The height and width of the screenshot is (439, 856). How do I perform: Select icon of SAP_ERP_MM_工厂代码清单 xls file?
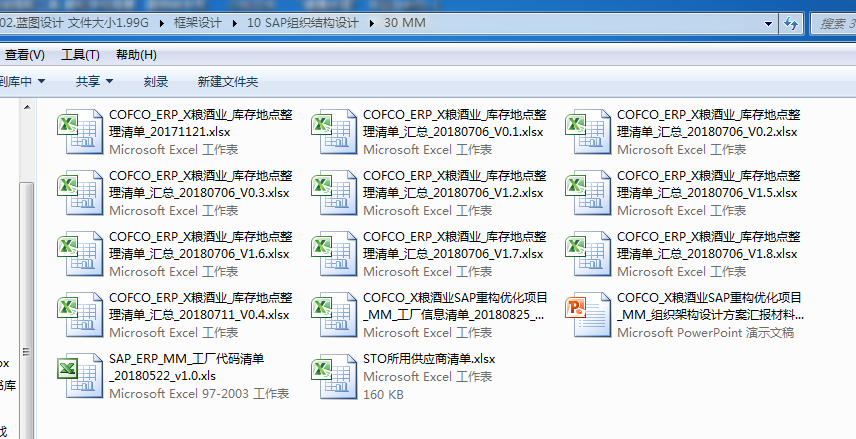(80, 376)
